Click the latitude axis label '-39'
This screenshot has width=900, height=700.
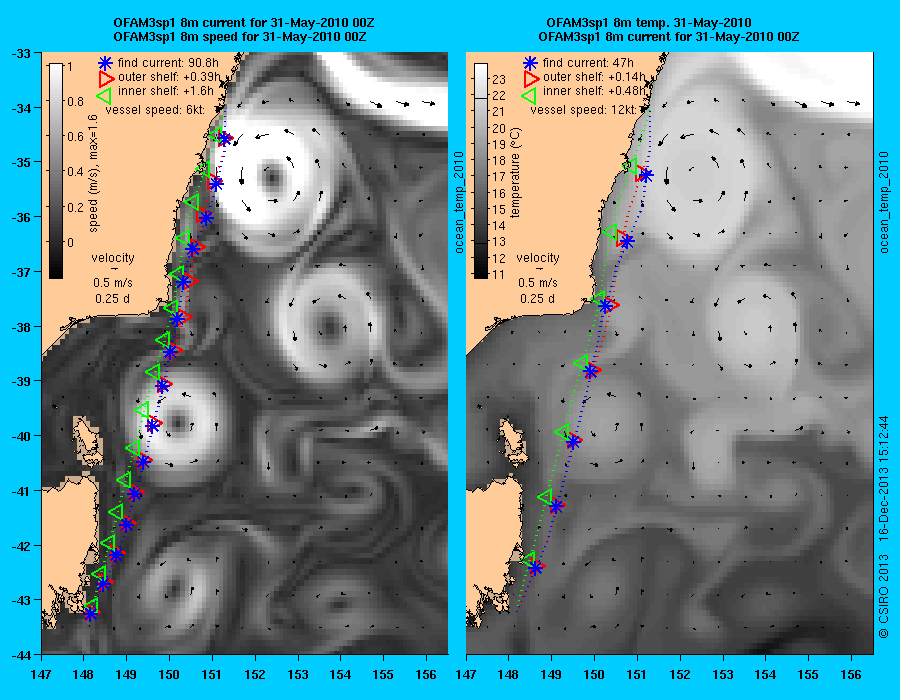(x=20, y=381)
